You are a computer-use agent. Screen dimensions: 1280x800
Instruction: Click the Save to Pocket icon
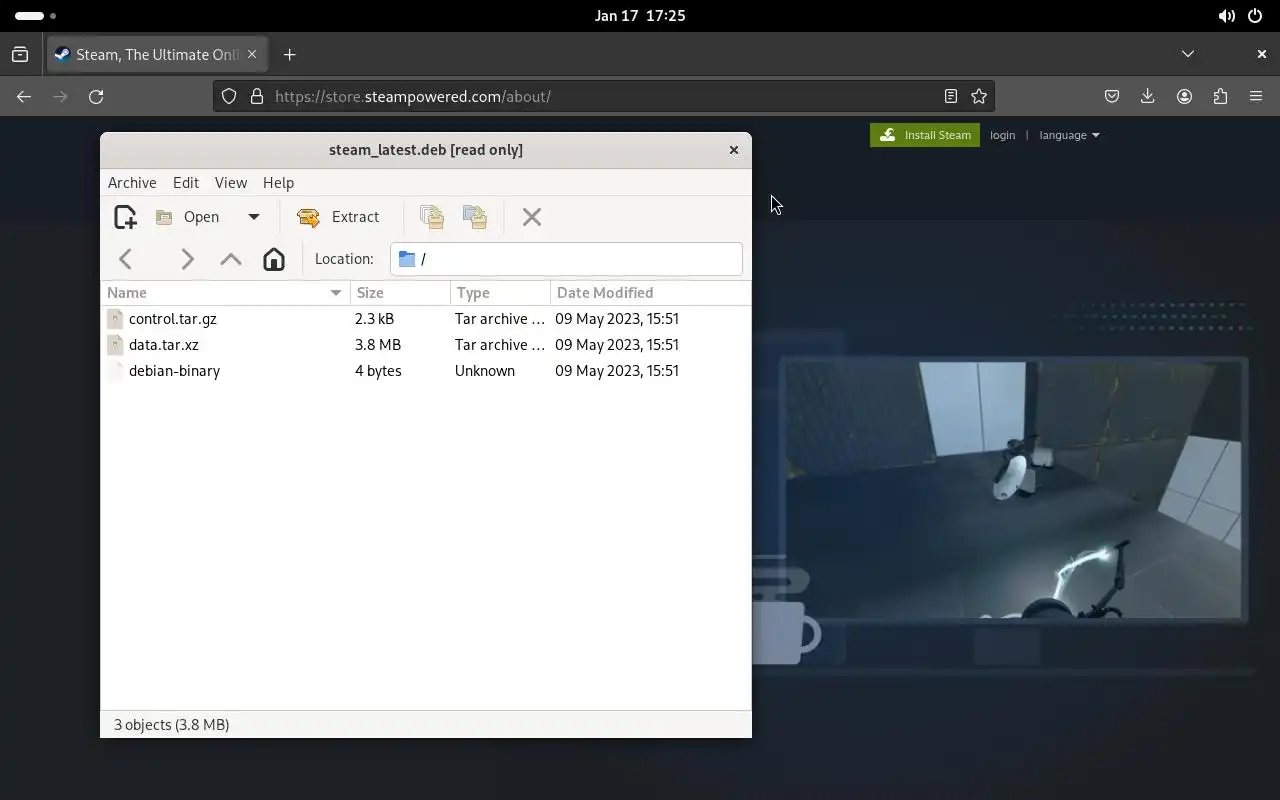1112,97
